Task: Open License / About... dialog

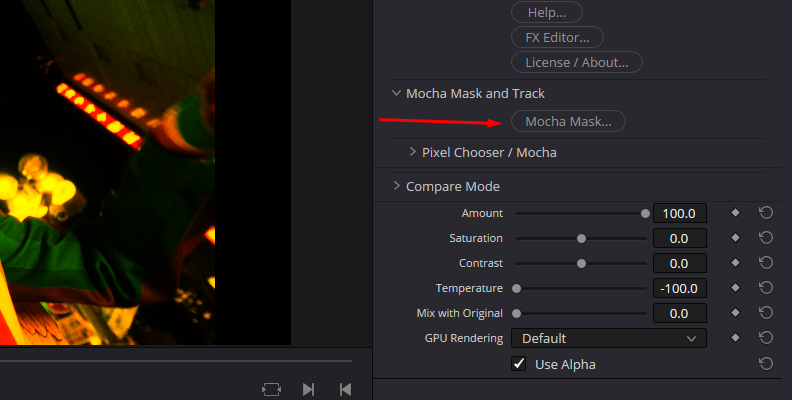Action: (x=577, y=63)
